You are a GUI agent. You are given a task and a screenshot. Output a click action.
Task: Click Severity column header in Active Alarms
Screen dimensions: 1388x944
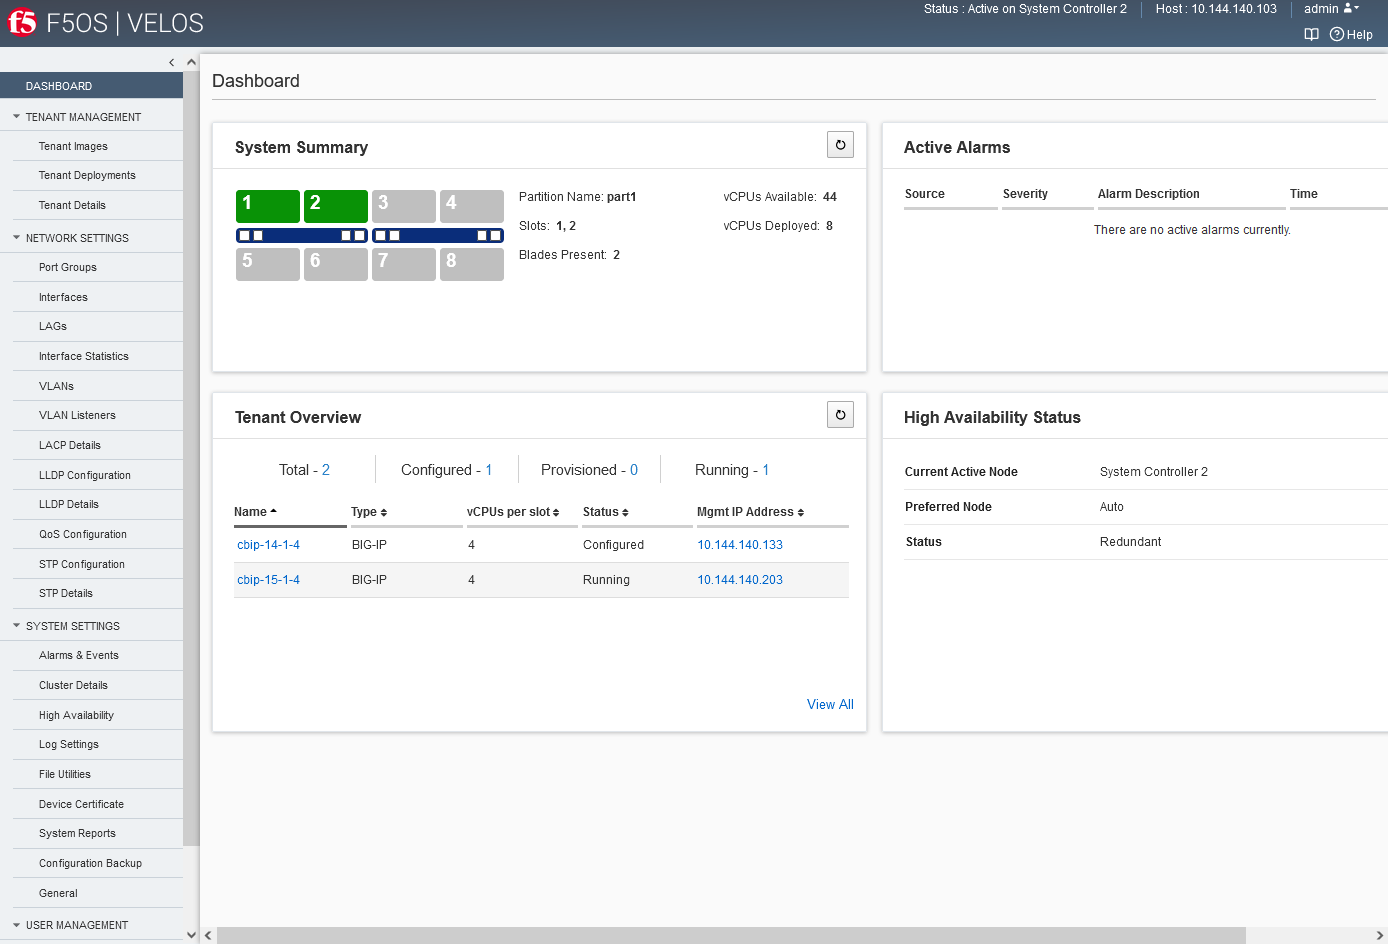pos(1025,194)
